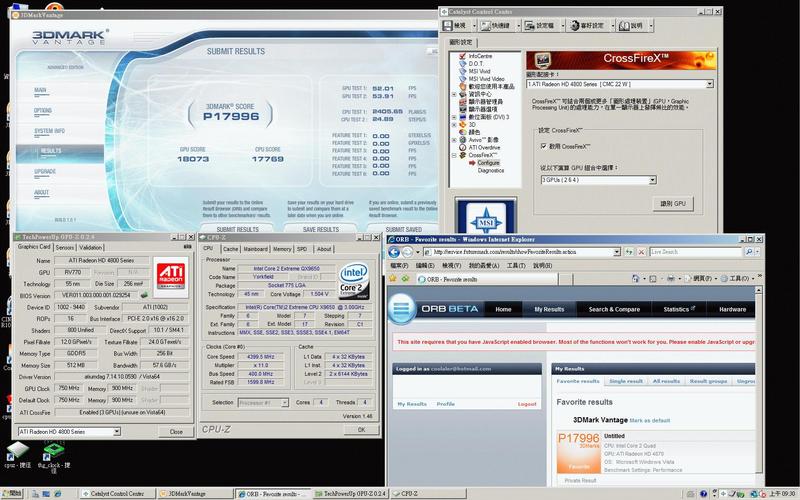Click the Internet Explorer quick launch icon
800x500 pixels.
[x=58, y=494]
